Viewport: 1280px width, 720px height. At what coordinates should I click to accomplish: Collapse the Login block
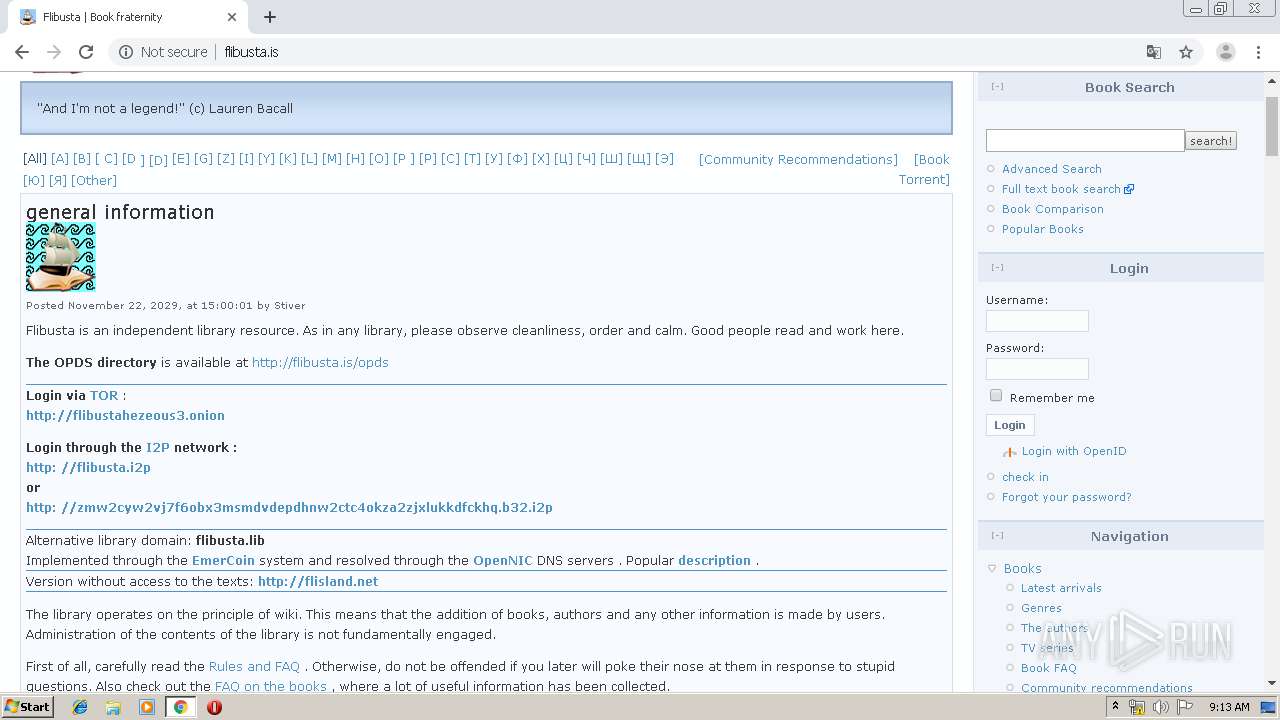(997, 268)
